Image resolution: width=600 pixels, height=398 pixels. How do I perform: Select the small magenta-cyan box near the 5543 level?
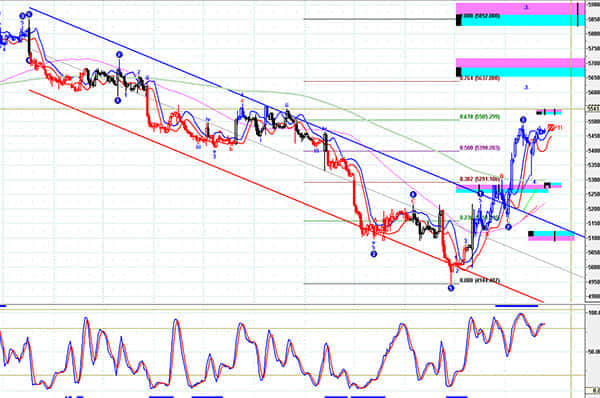(549, 112)
